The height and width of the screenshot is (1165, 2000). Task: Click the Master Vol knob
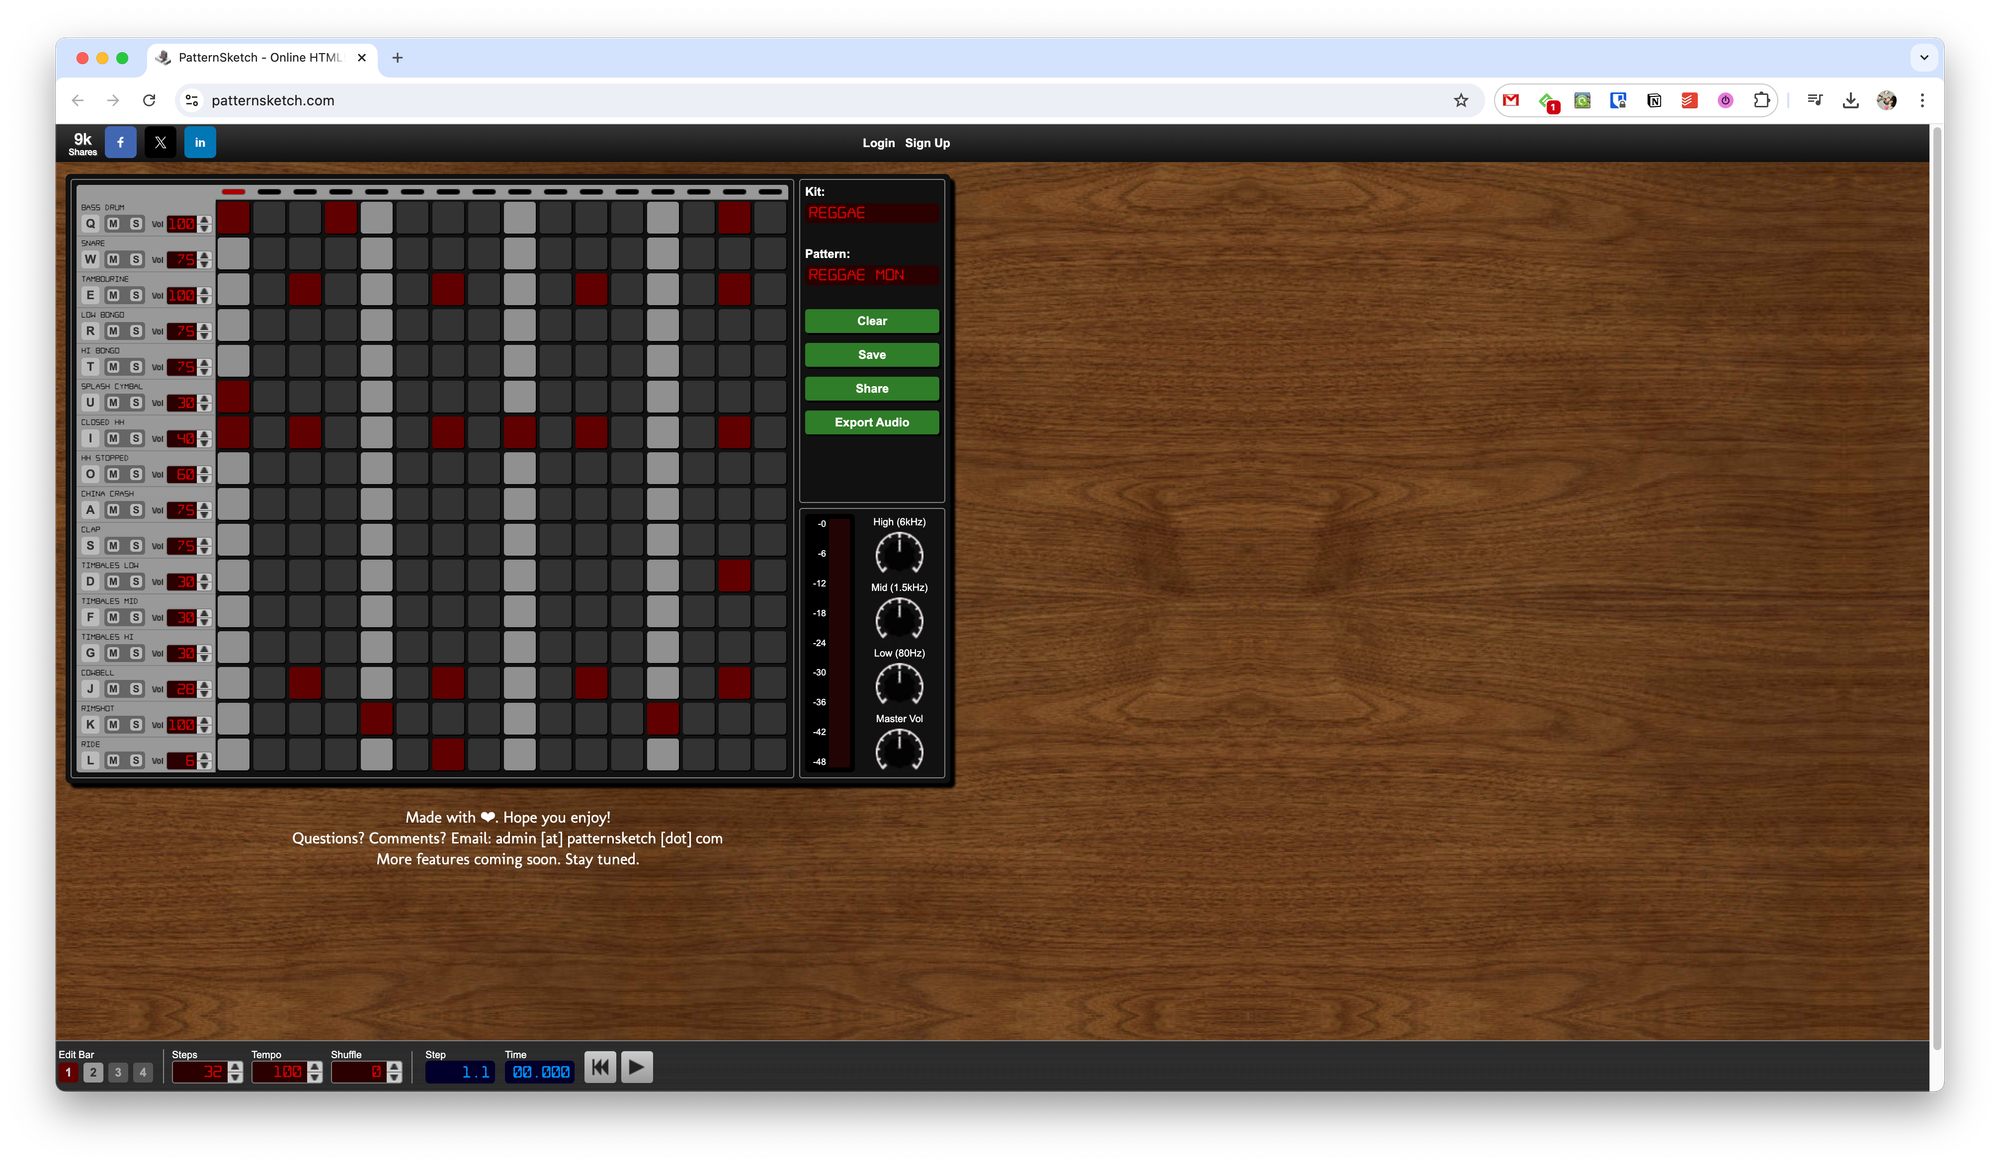click(x=899, y=750)
